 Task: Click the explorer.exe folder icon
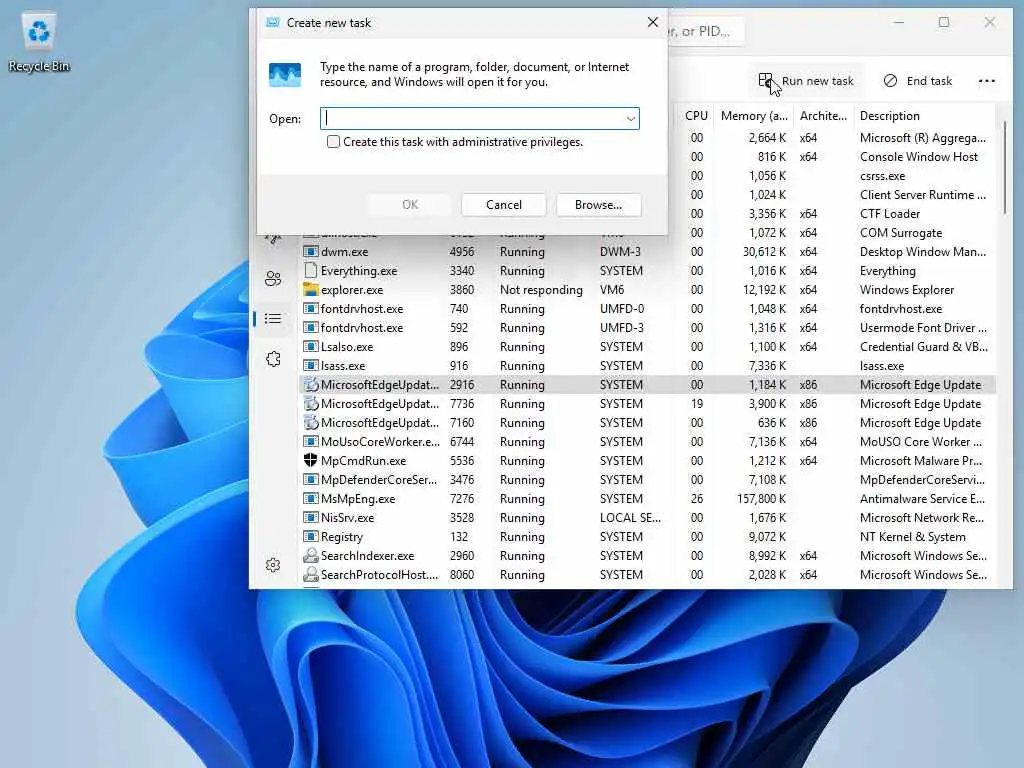310,289
